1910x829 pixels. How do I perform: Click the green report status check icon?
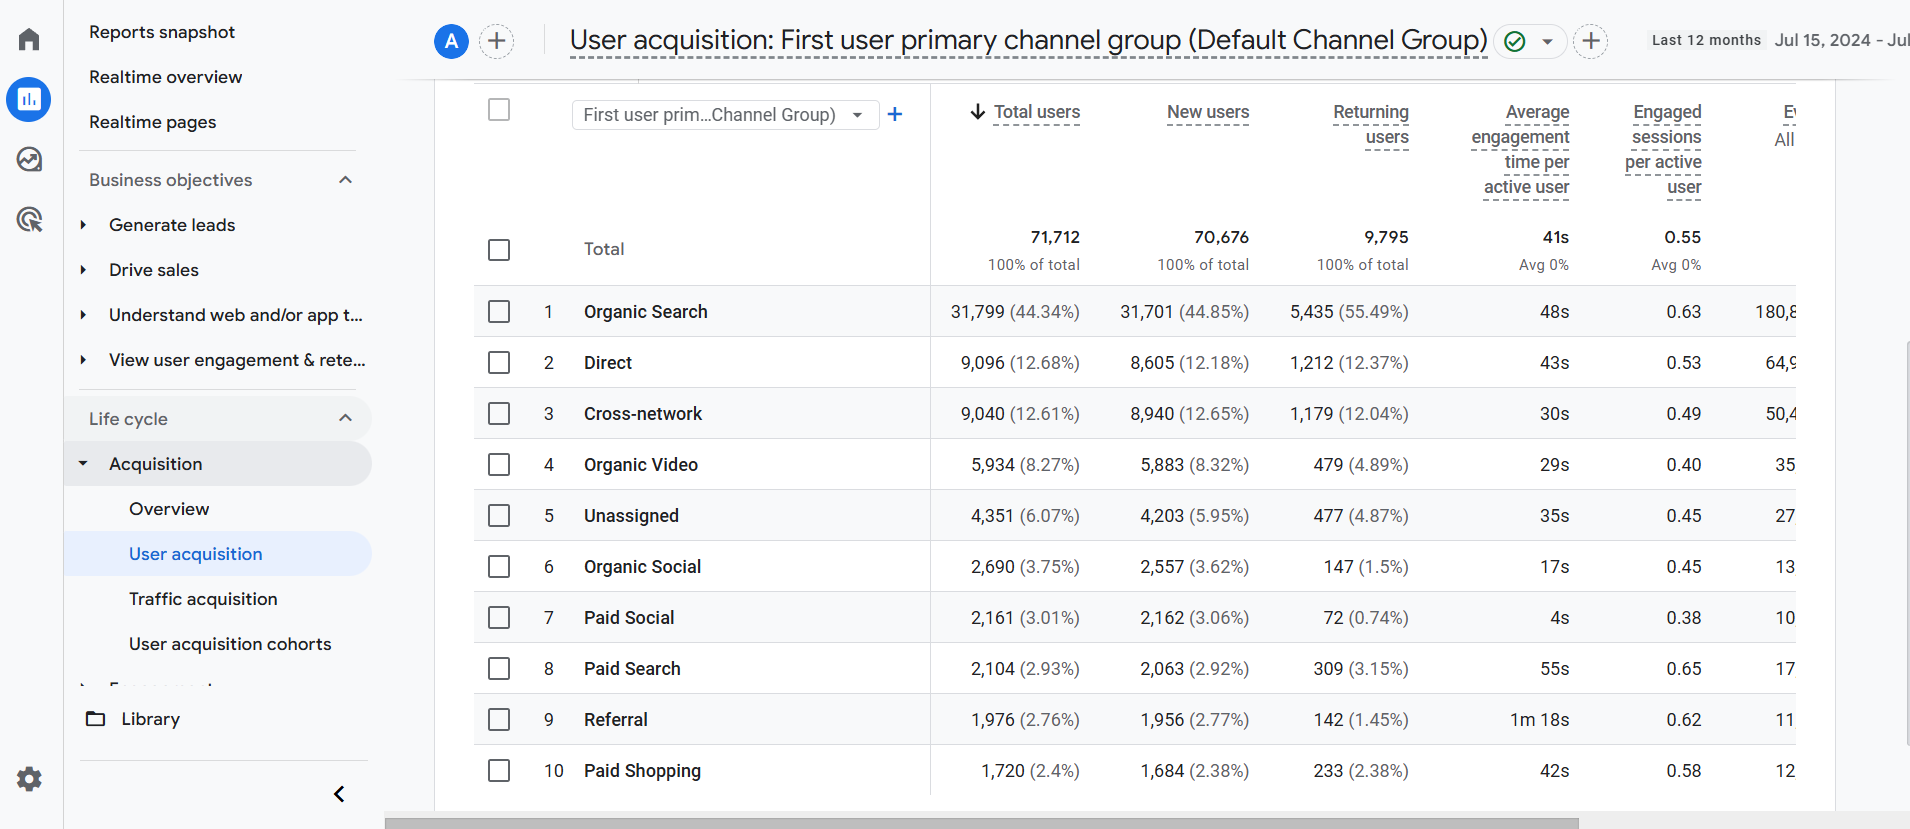(1515, 41)
